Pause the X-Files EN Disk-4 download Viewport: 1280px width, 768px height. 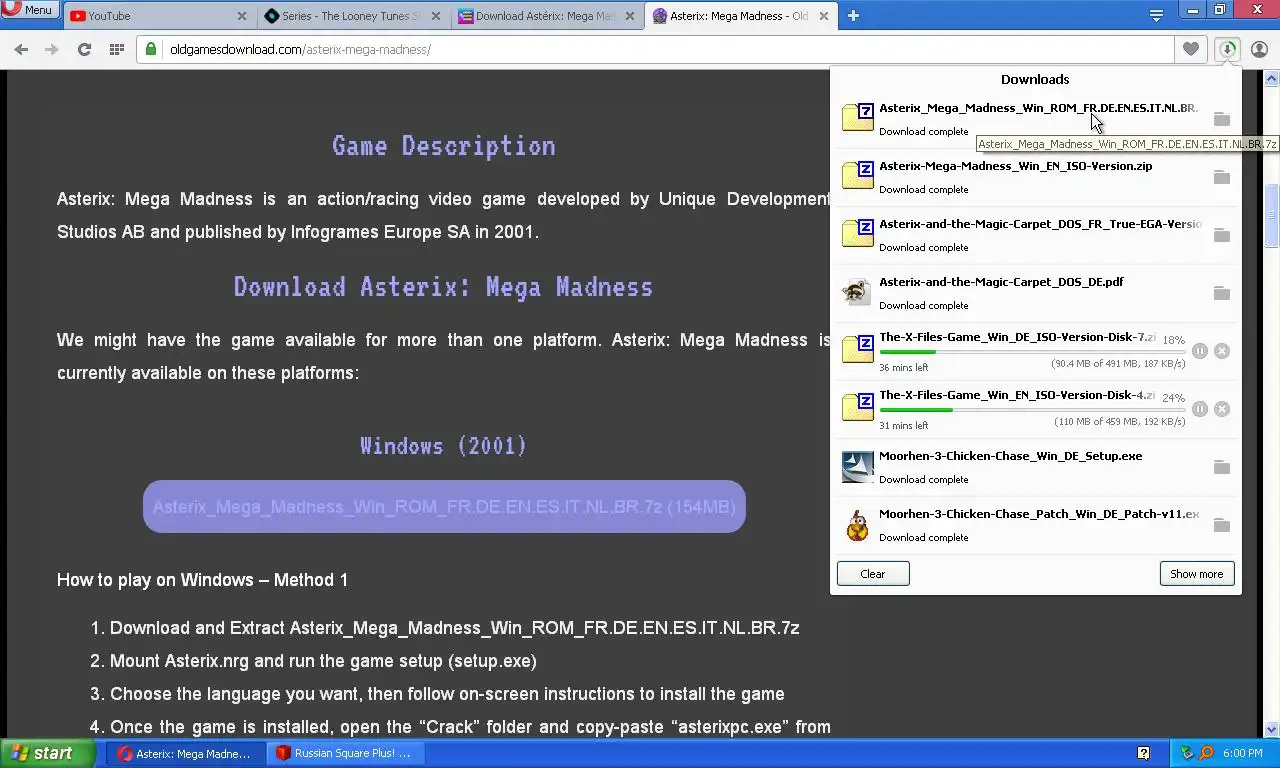click(x=1200, y=409)
